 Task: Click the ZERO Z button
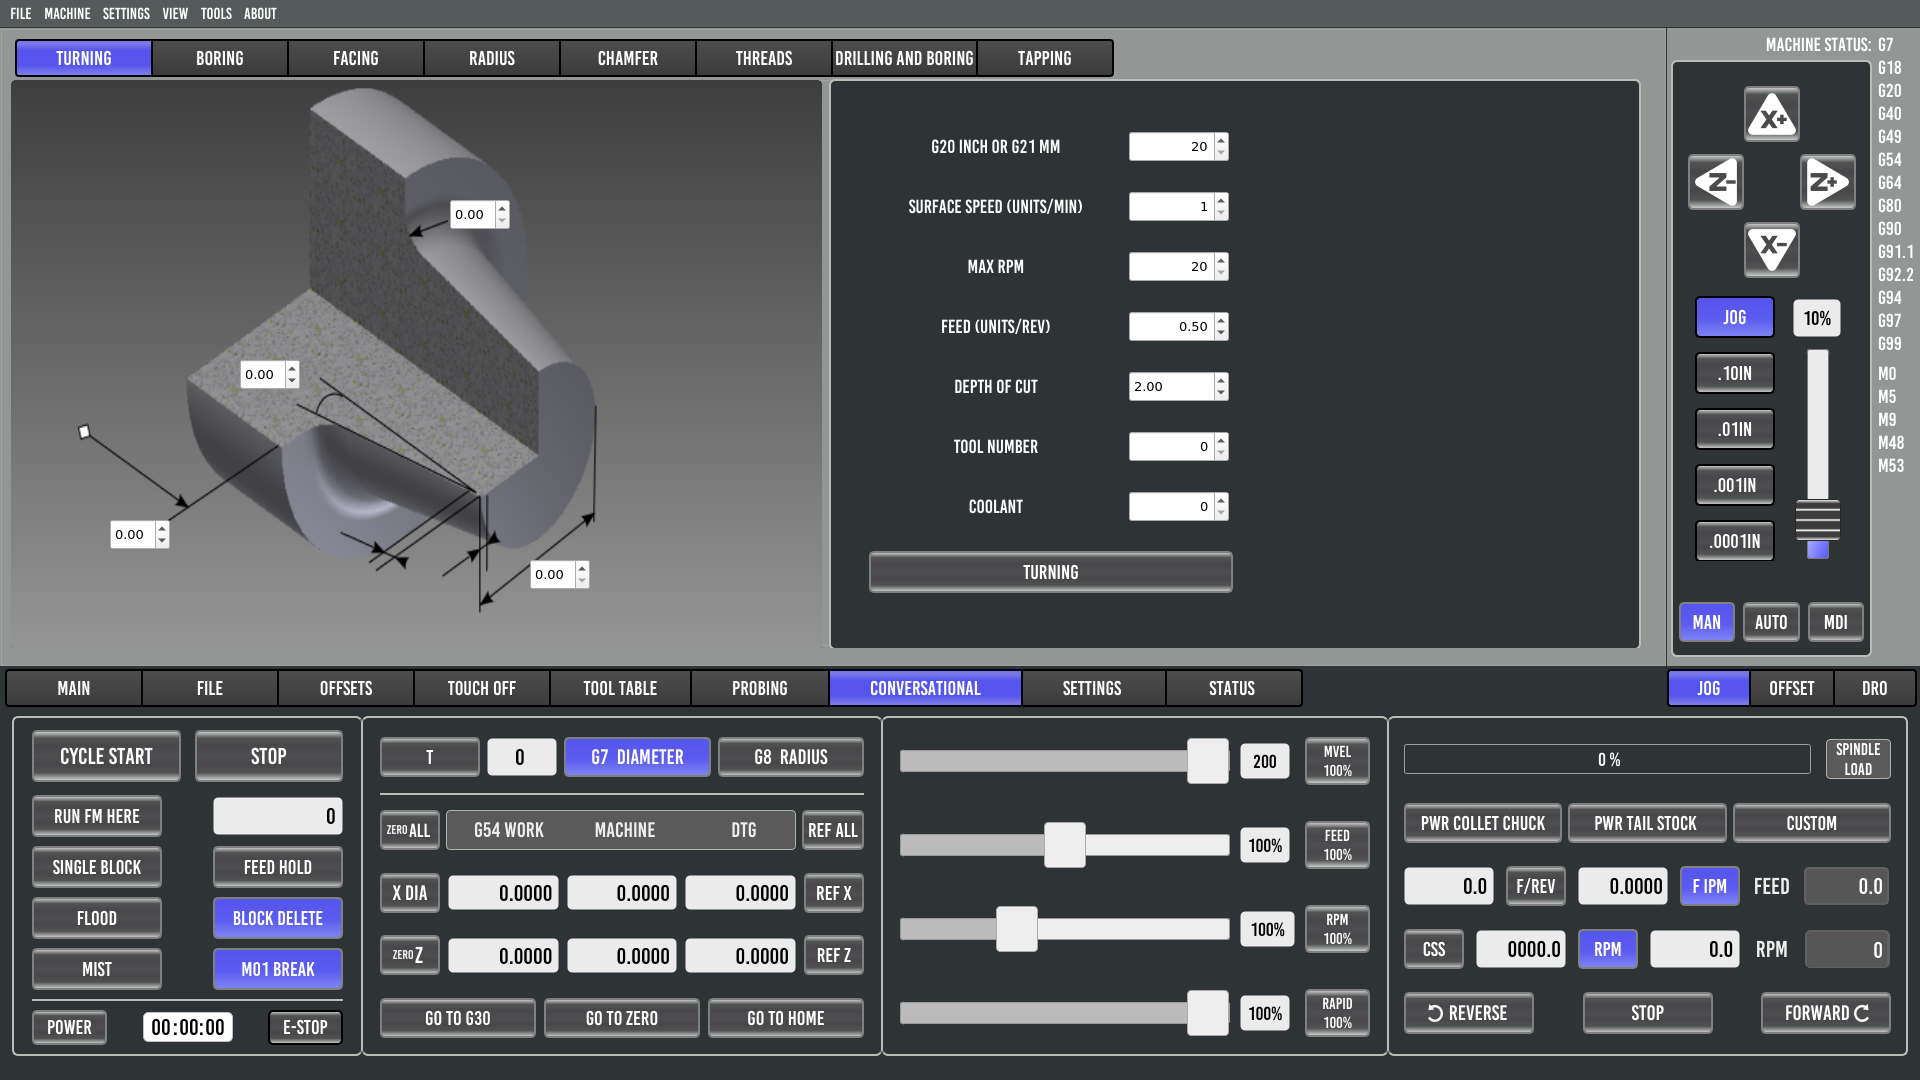coord(409,955)
